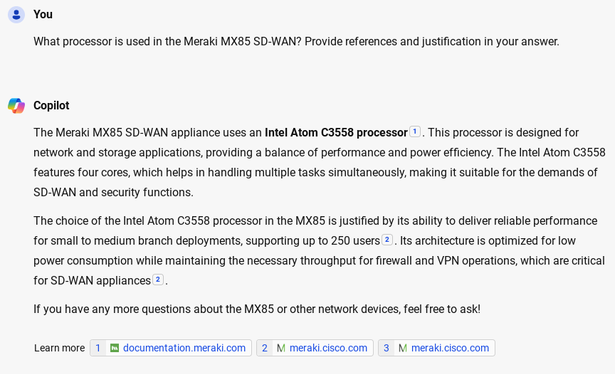
Task: Click the M favicon in reference 2
Action: (281, 348)
